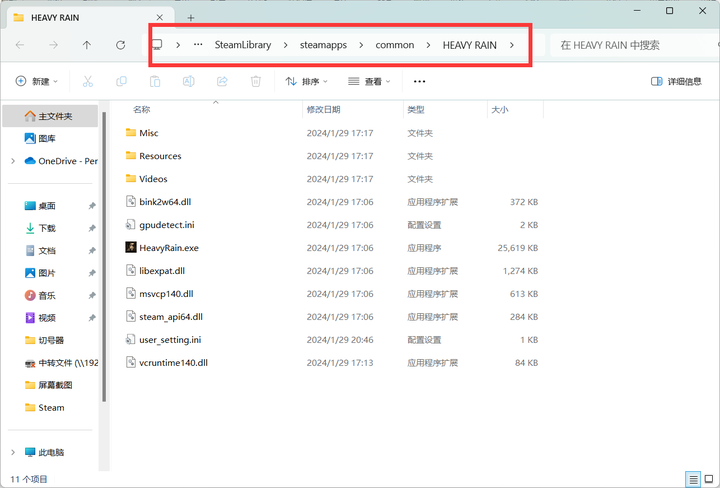Open 主文件夹 in the navigation pane
The image size is (720, 488).
[51, 116]
